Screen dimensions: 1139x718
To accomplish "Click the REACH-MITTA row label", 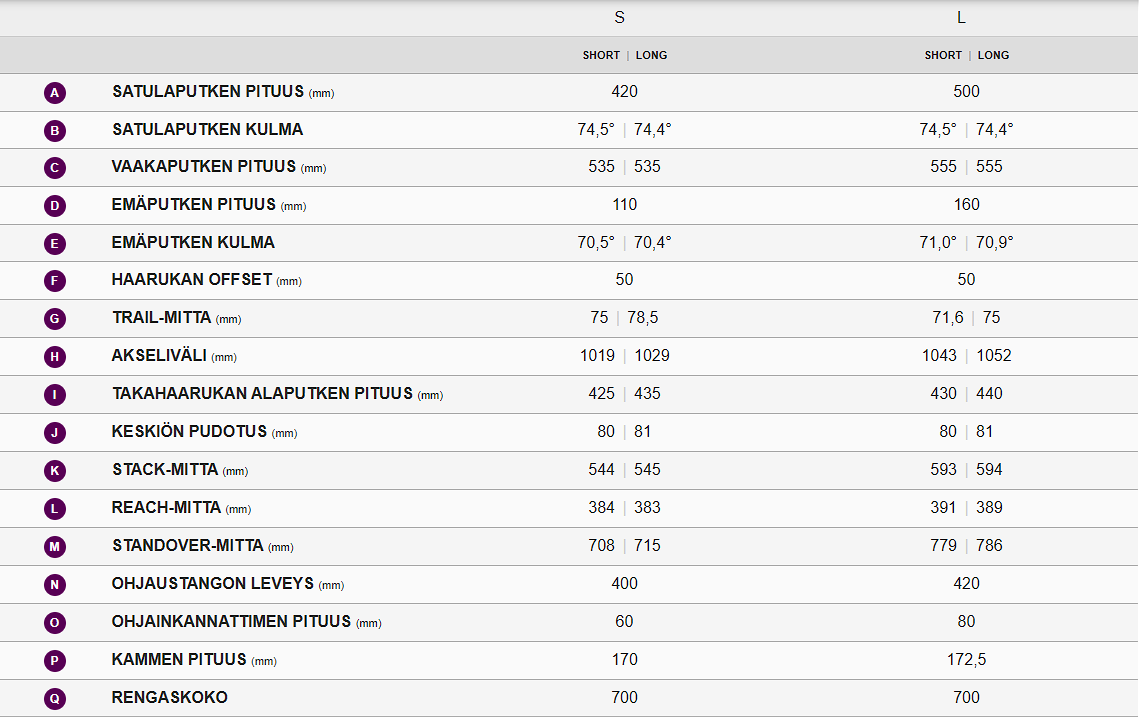I will pos(166,508).
